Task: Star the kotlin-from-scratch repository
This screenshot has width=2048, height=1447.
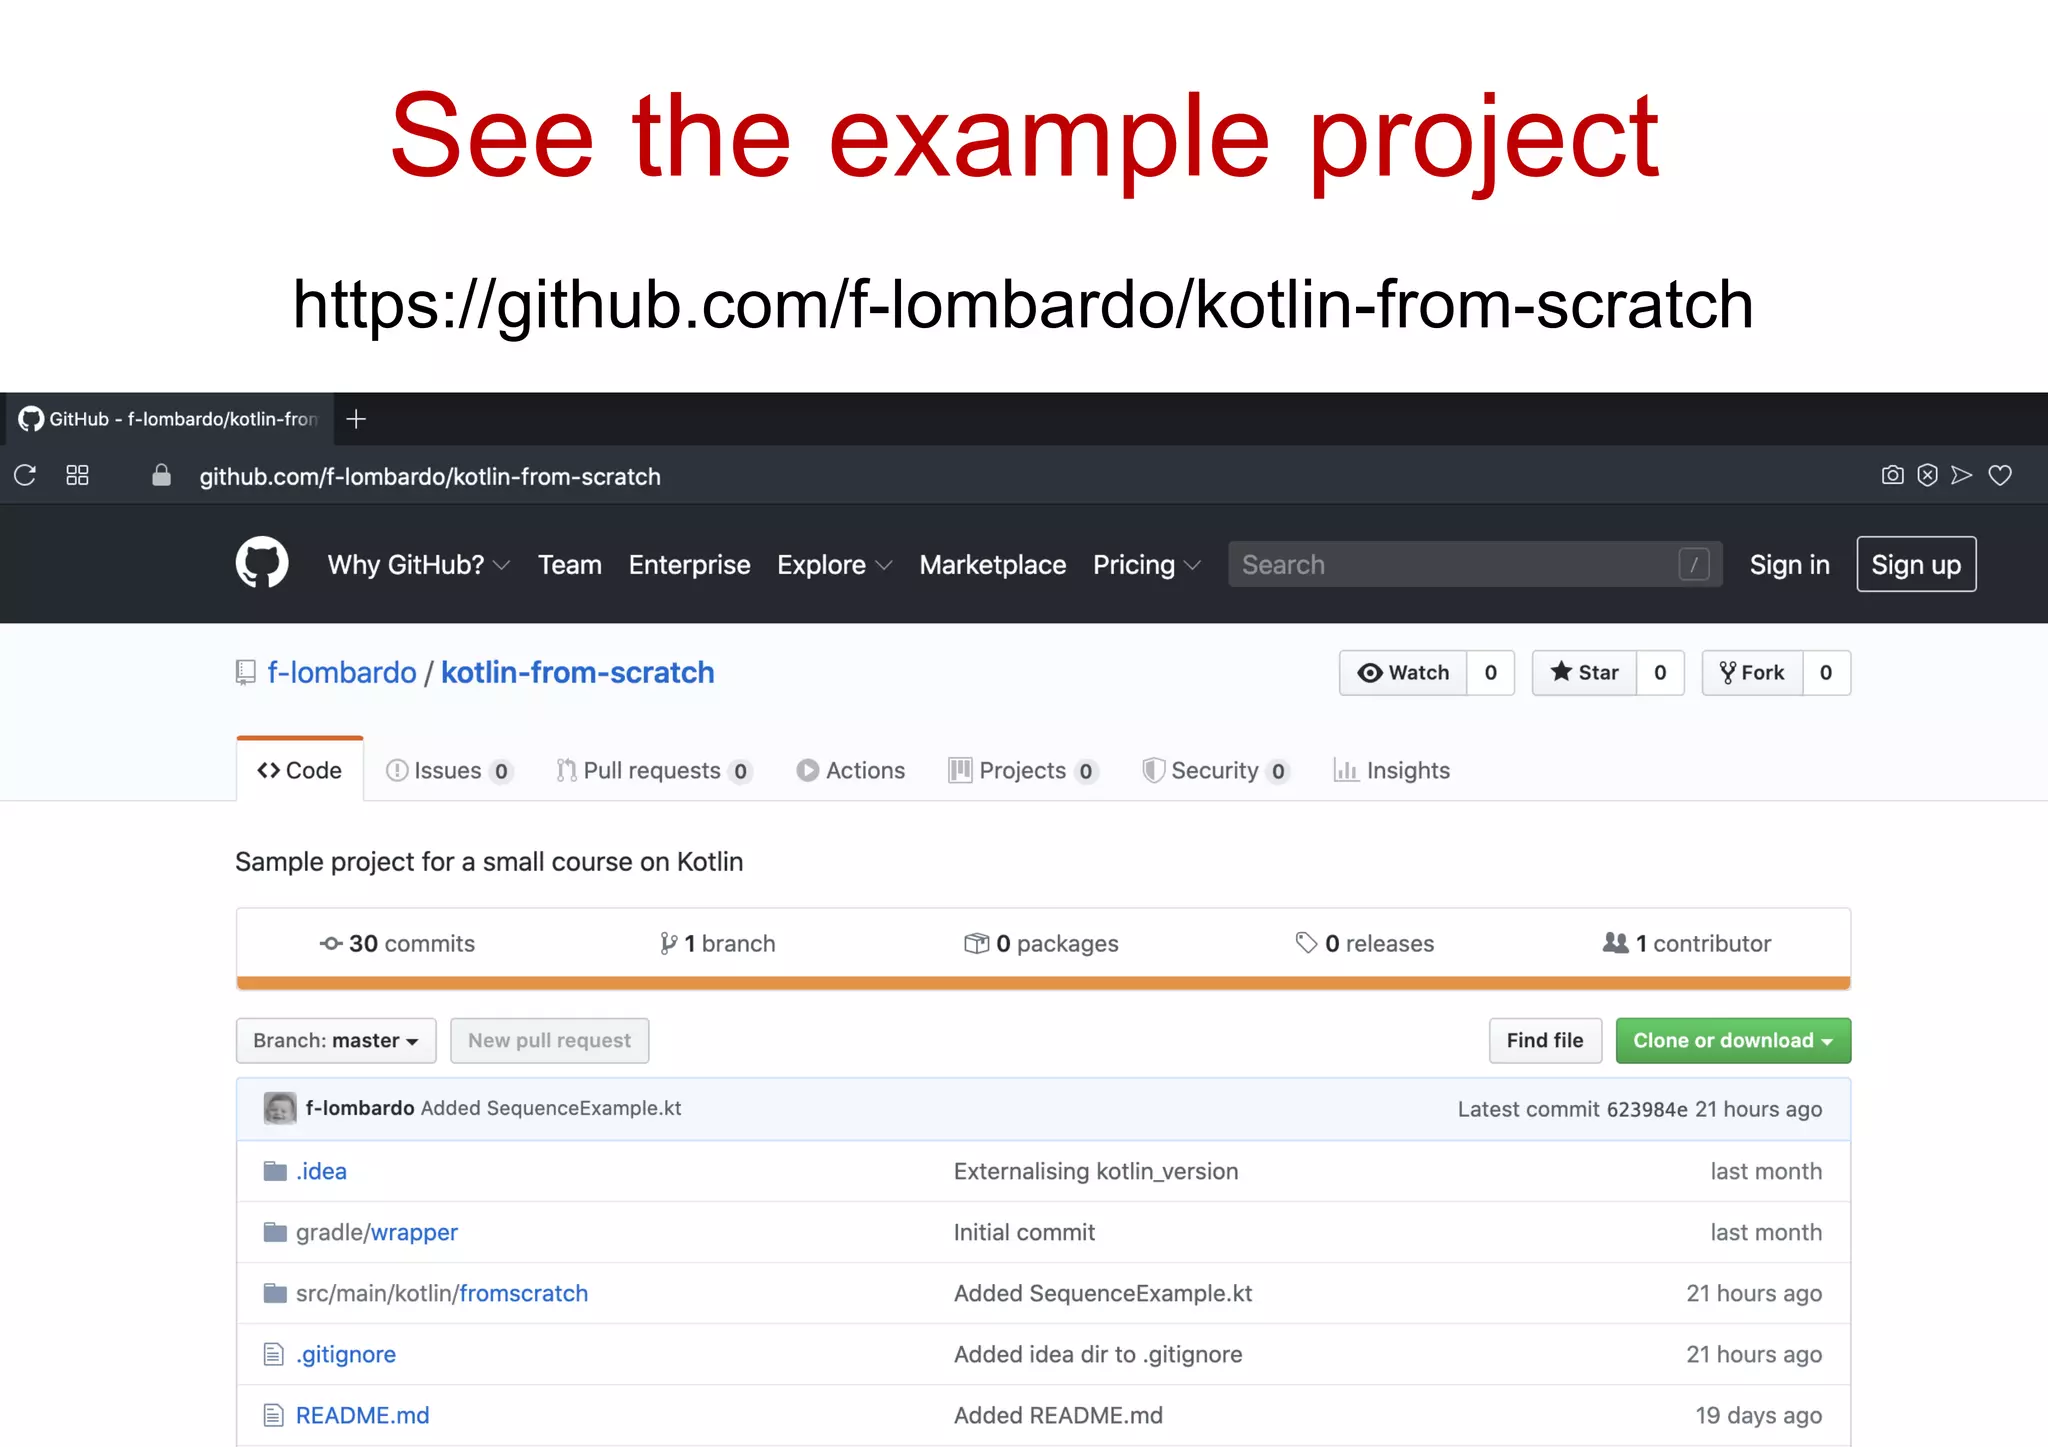Action: 1585,673
